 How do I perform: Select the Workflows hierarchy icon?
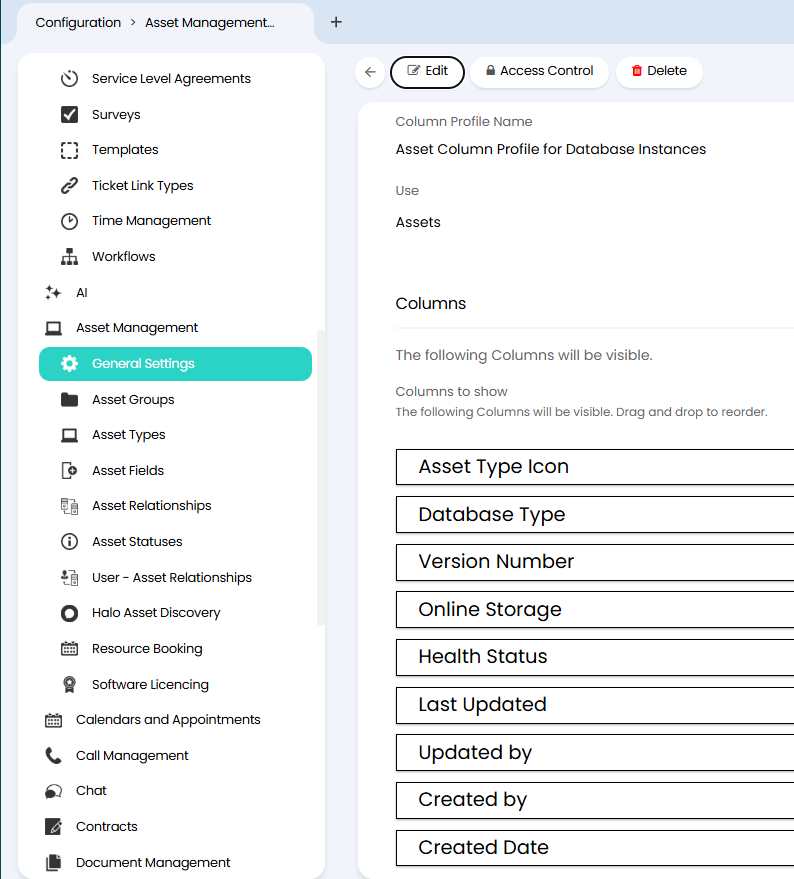[x=69, y=257]
